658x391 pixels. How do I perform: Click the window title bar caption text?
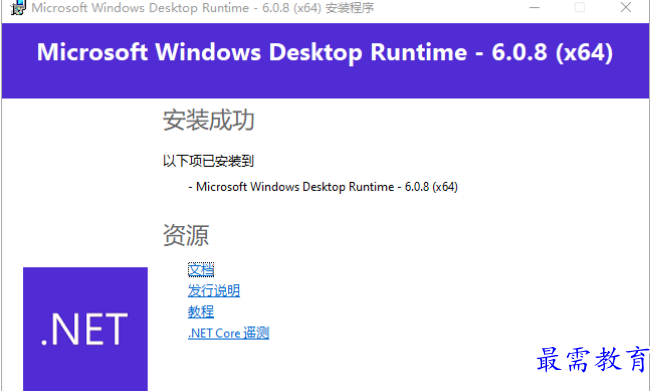[x=203, y=8]
